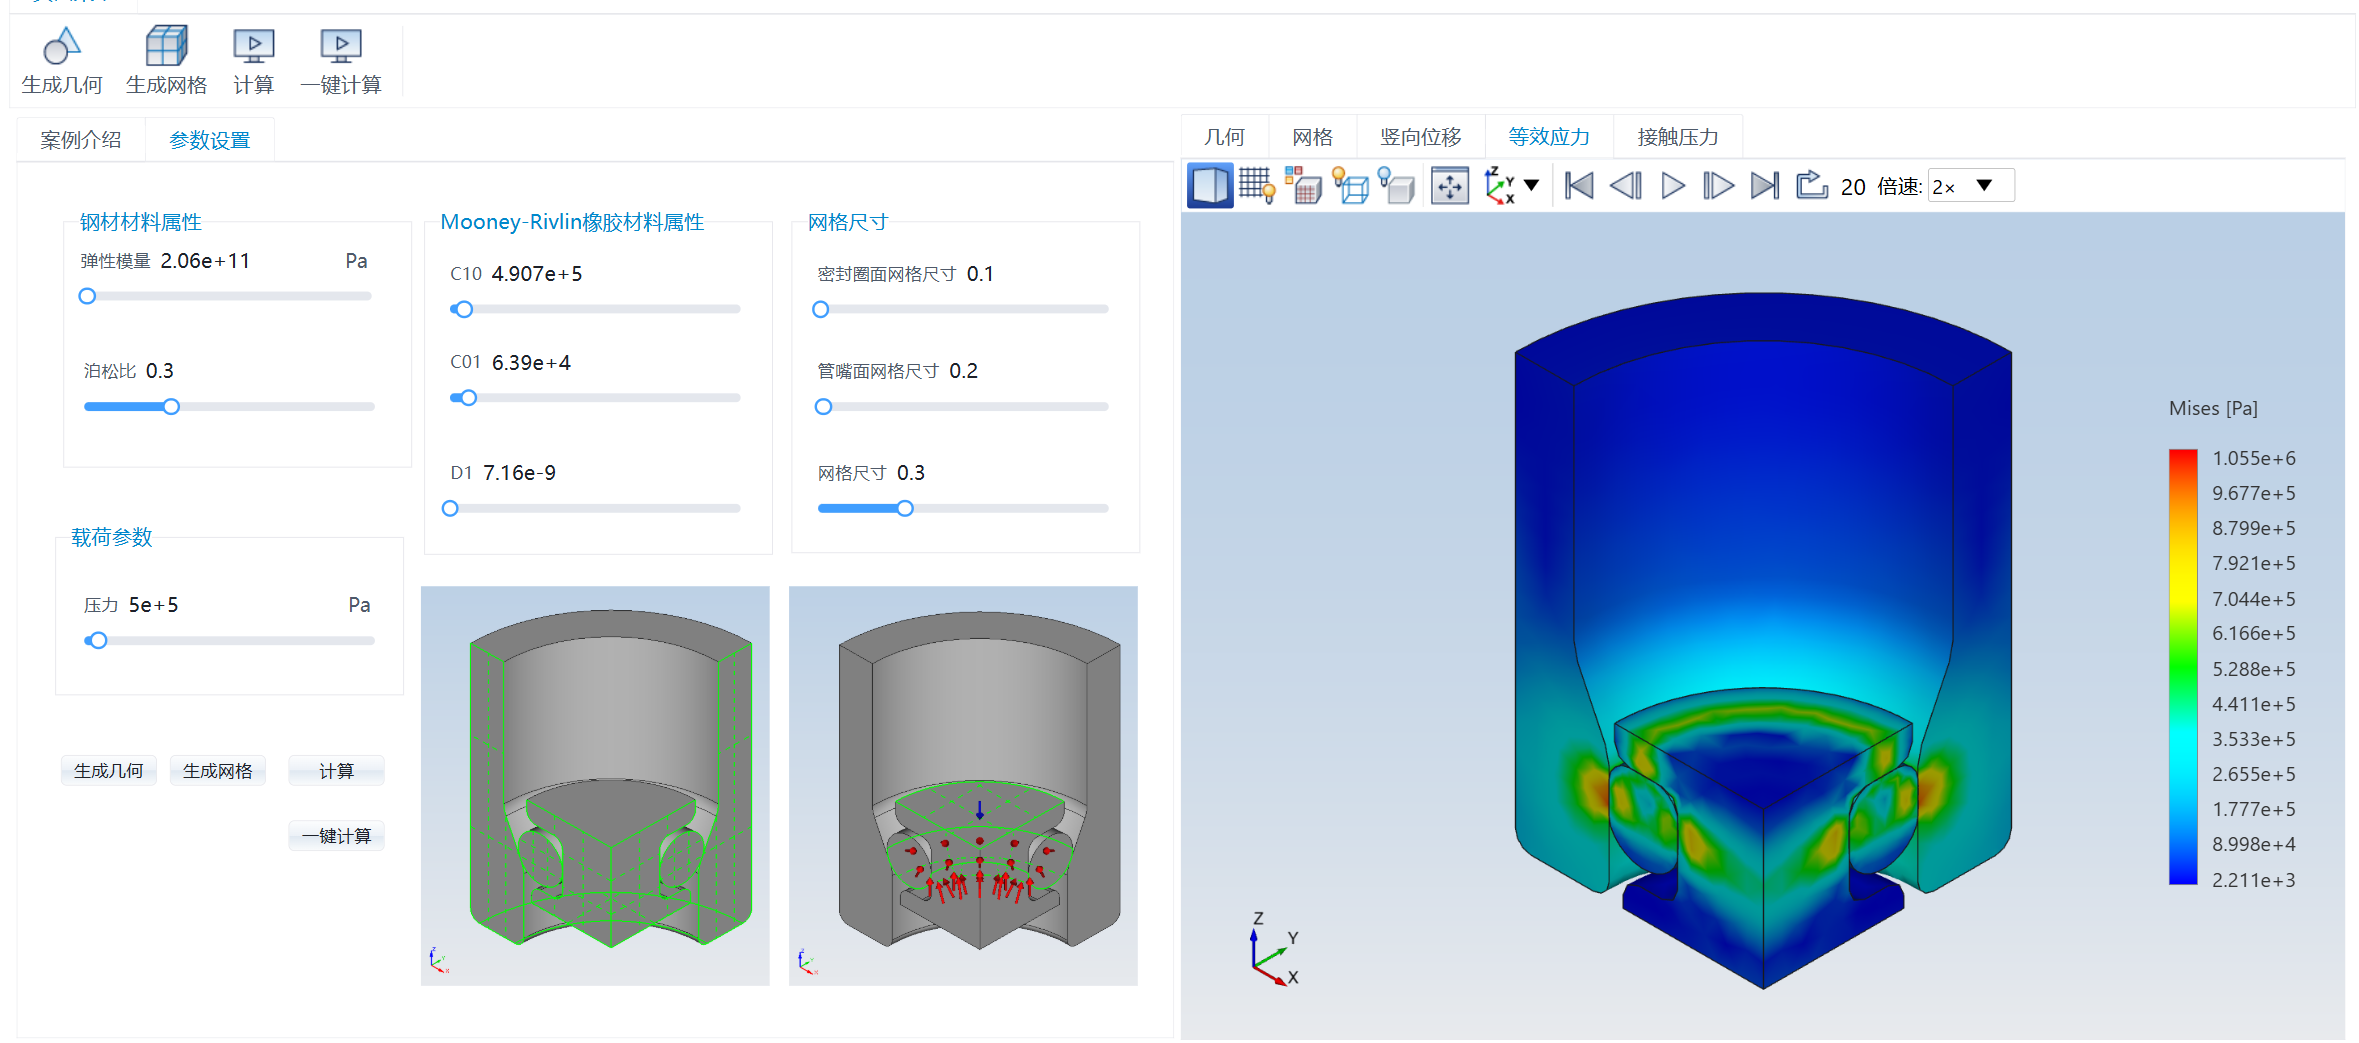Click the Mooney-Rivlin橡胶材料属性 group title
This screenshot has width=2359, height=1043.
tap(572, 222)
